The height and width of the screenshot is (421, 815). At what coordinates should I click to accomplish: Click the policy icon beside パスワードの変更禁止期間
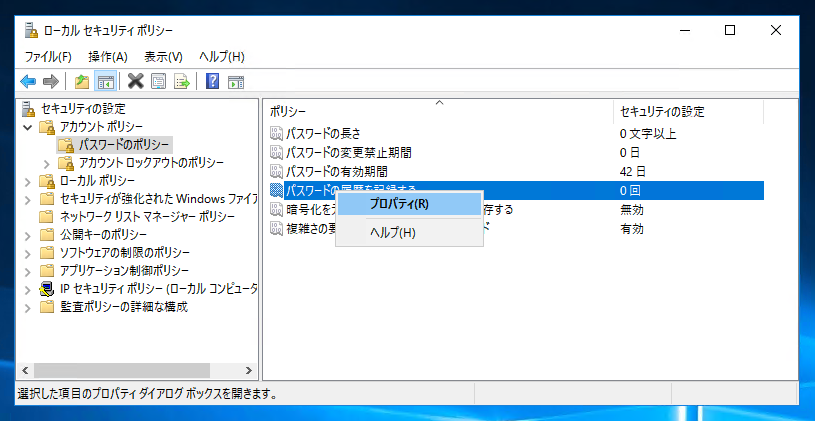276,152
